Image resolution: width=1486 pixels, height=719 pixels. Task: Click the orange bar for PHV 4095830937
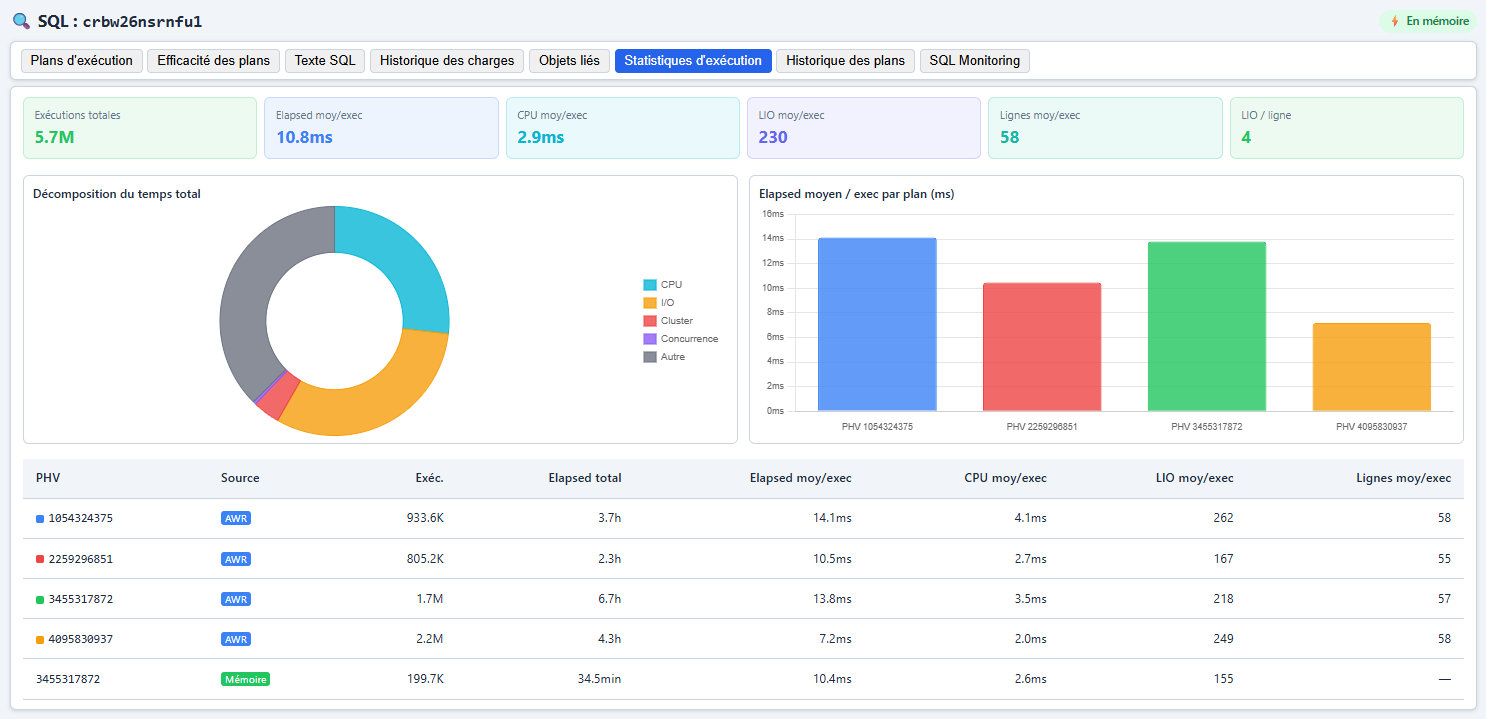click(x=1371, y=367)
